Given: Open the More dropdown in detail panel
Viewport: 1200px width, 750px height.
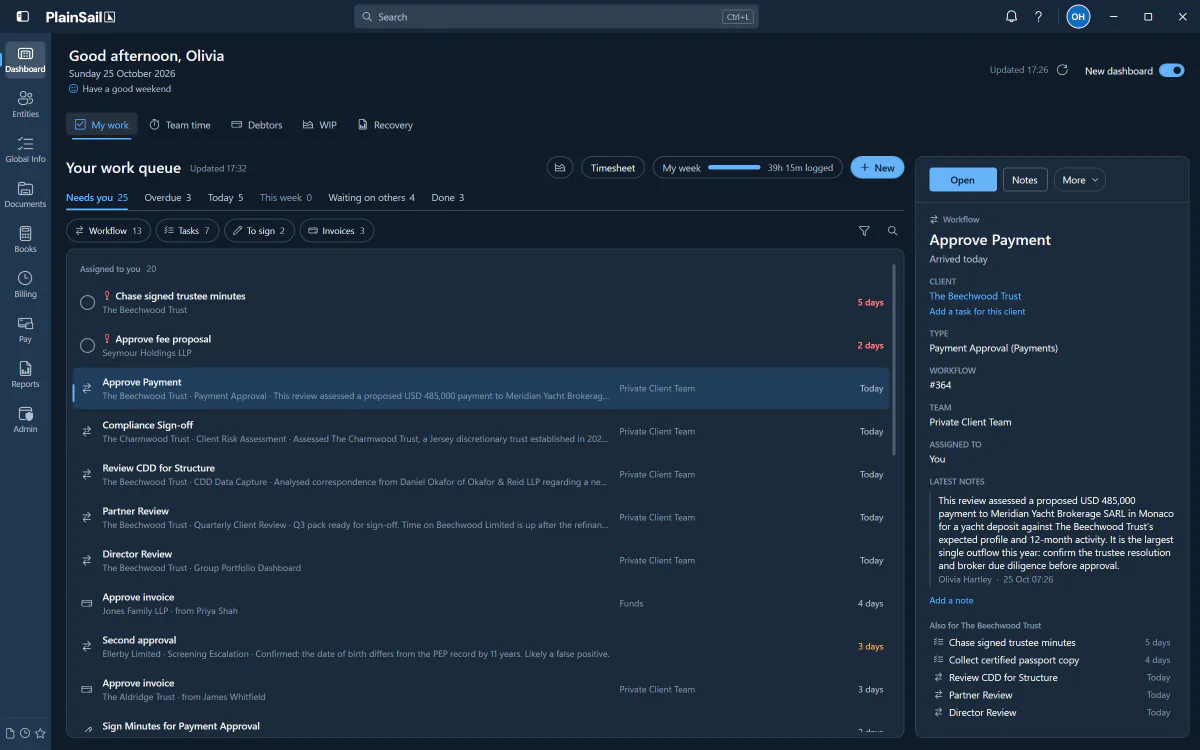Looking at the screenshot, I should [1080, 180].
